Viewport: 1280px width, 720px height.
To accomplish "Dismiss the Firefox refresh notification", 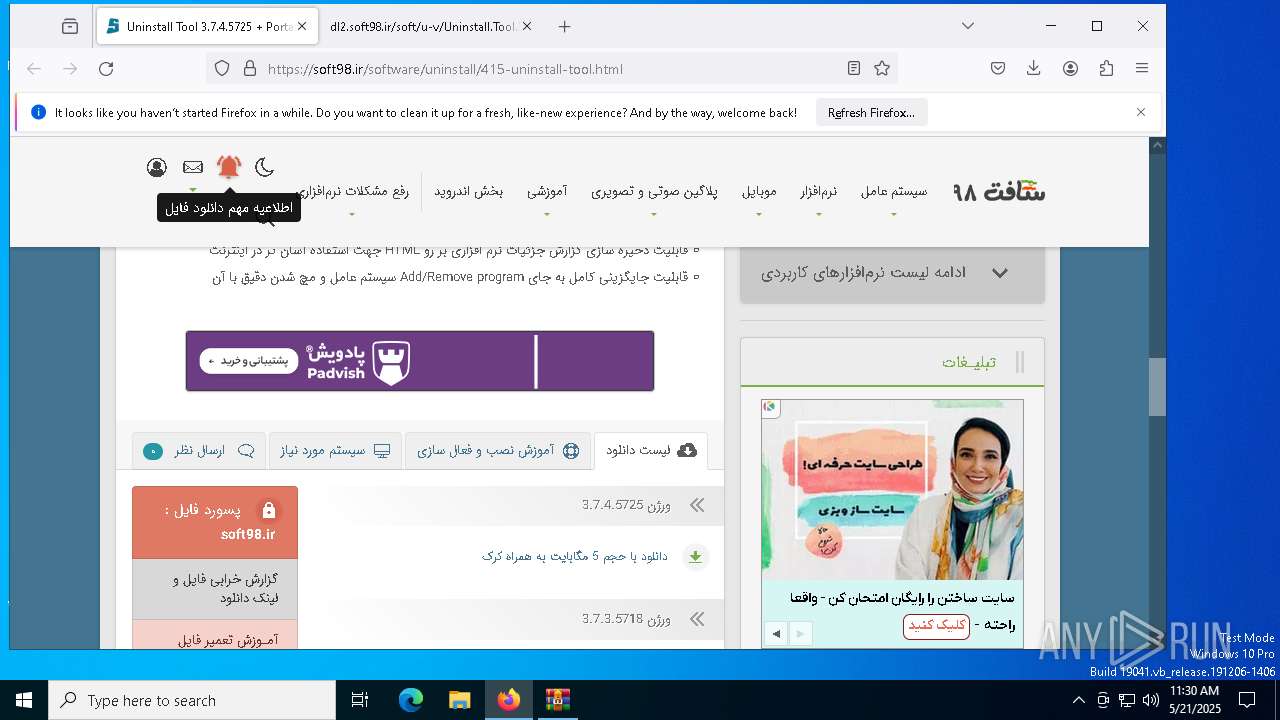I will pyautogui.click(x=1141, y=112).
